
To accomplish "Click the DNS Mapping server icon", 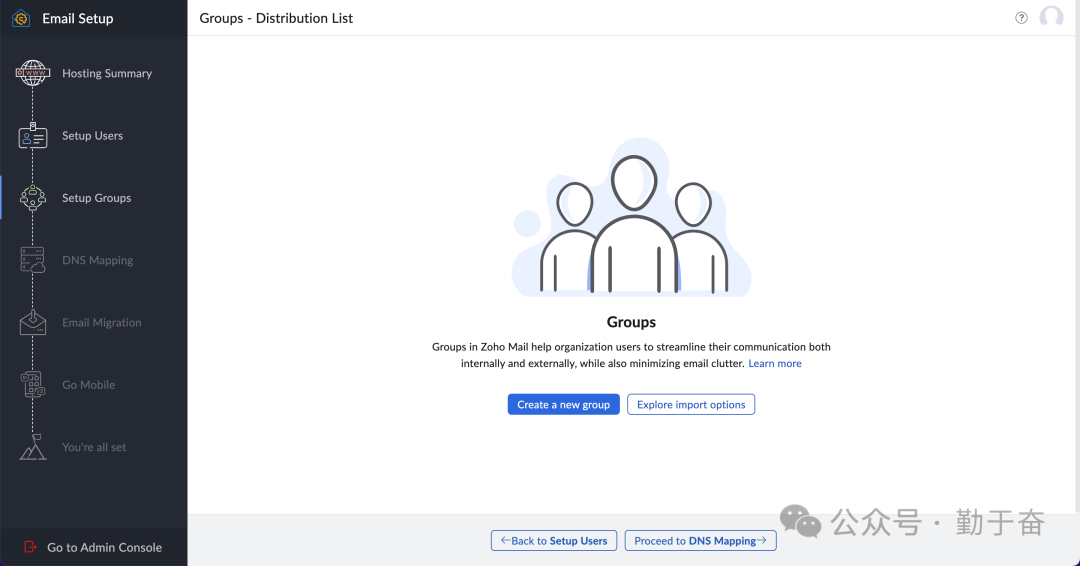I will 33,260.
